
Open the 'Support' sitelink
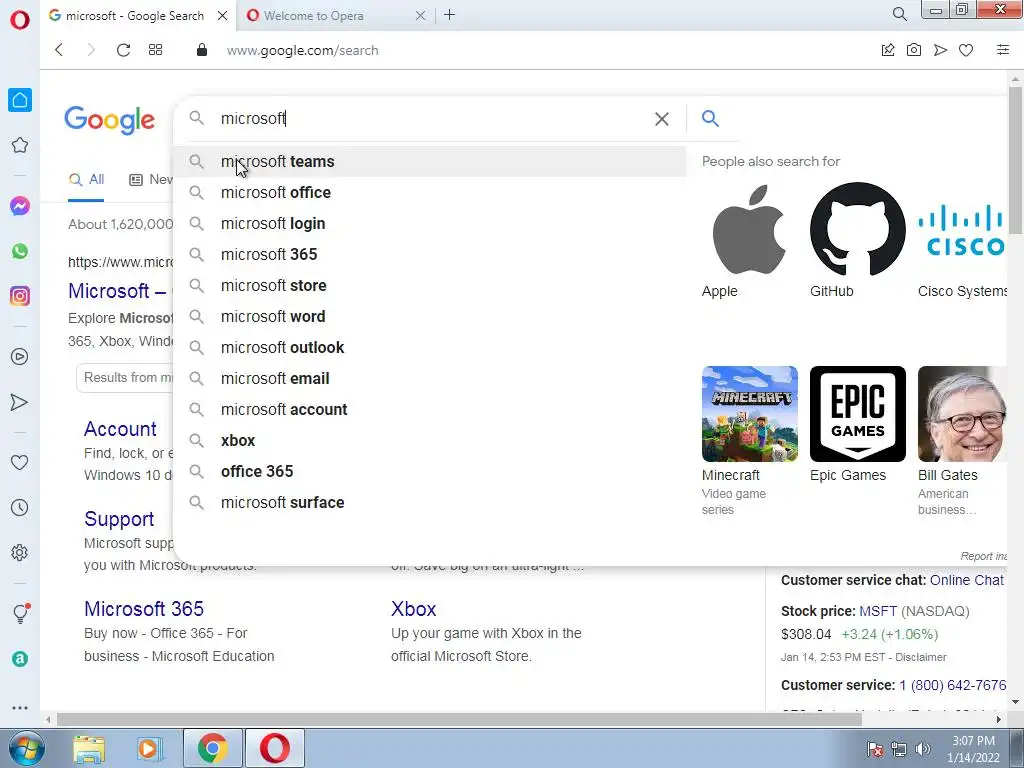point(119,519)
